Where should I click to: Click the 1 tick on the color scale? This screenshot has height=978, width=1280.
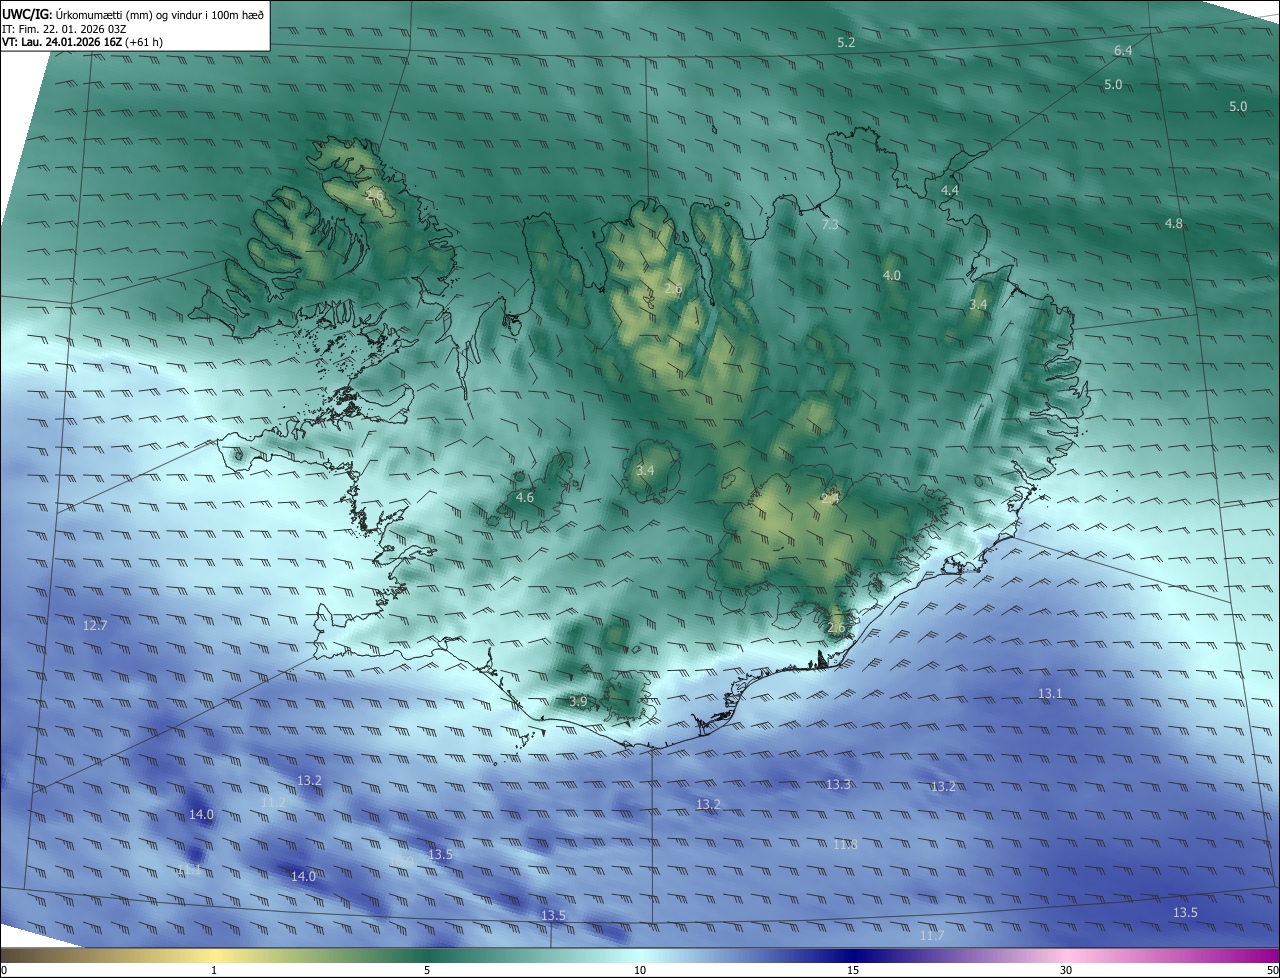click(214, 970)
